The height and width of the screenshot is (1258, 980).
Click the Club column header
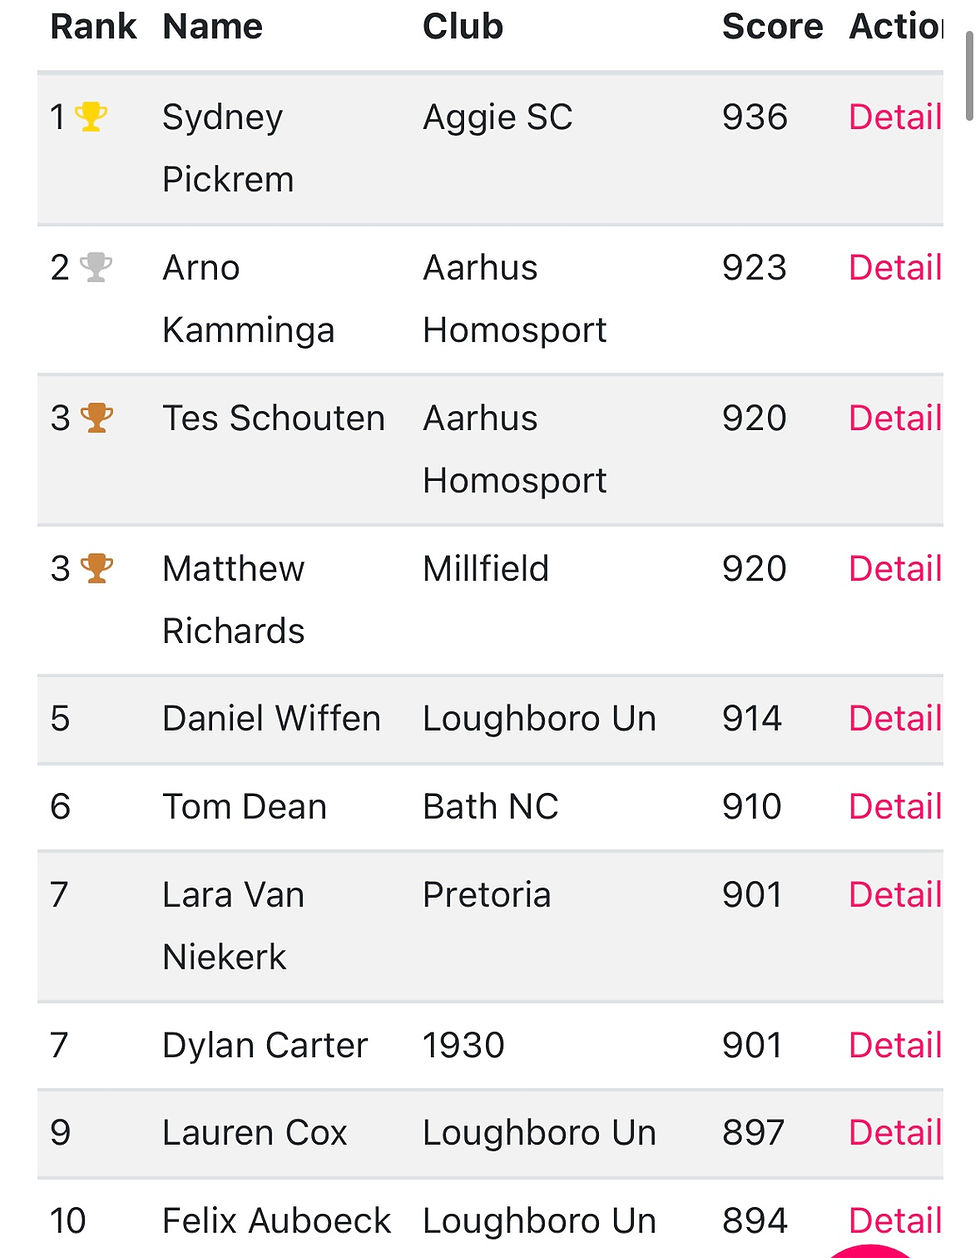pos(463,26)
